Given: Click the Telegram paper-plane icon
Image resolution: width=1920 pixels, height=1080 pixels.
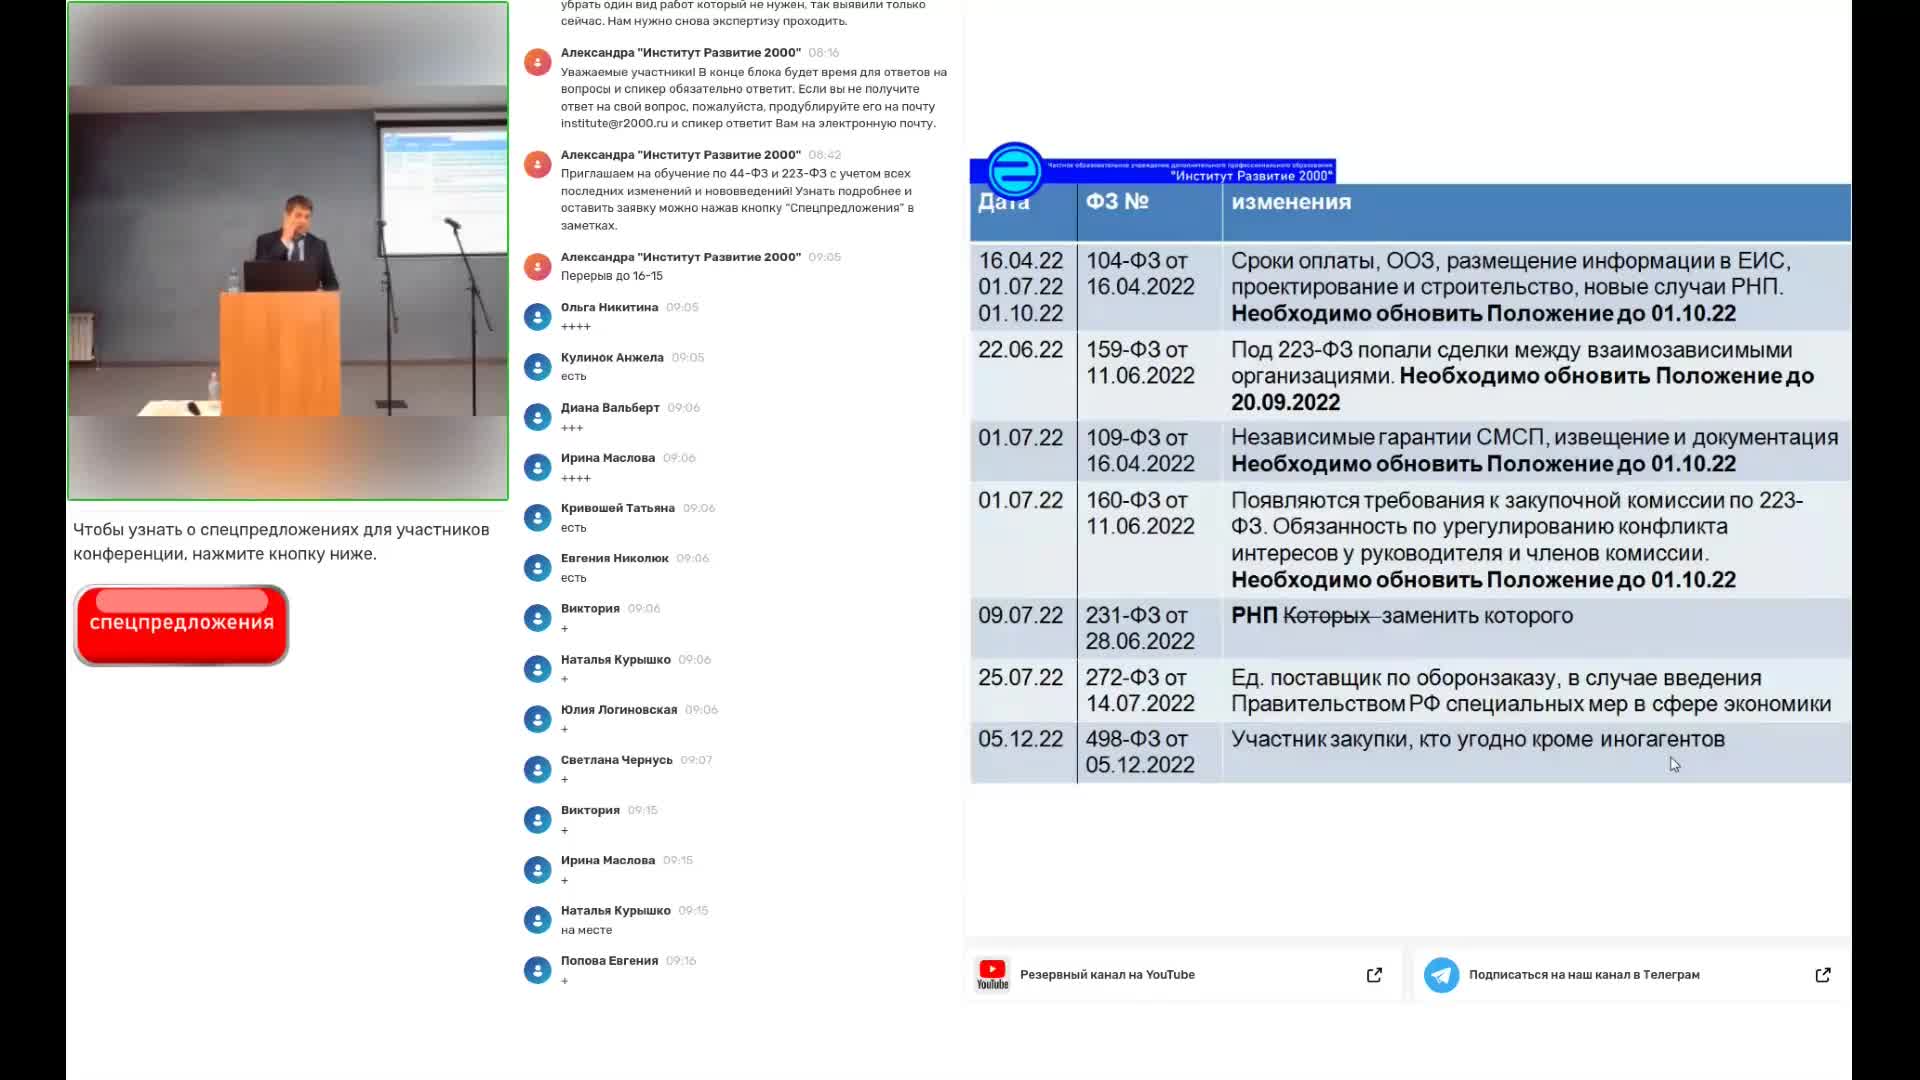Looking at the screenshot, I should point(1441,975).
